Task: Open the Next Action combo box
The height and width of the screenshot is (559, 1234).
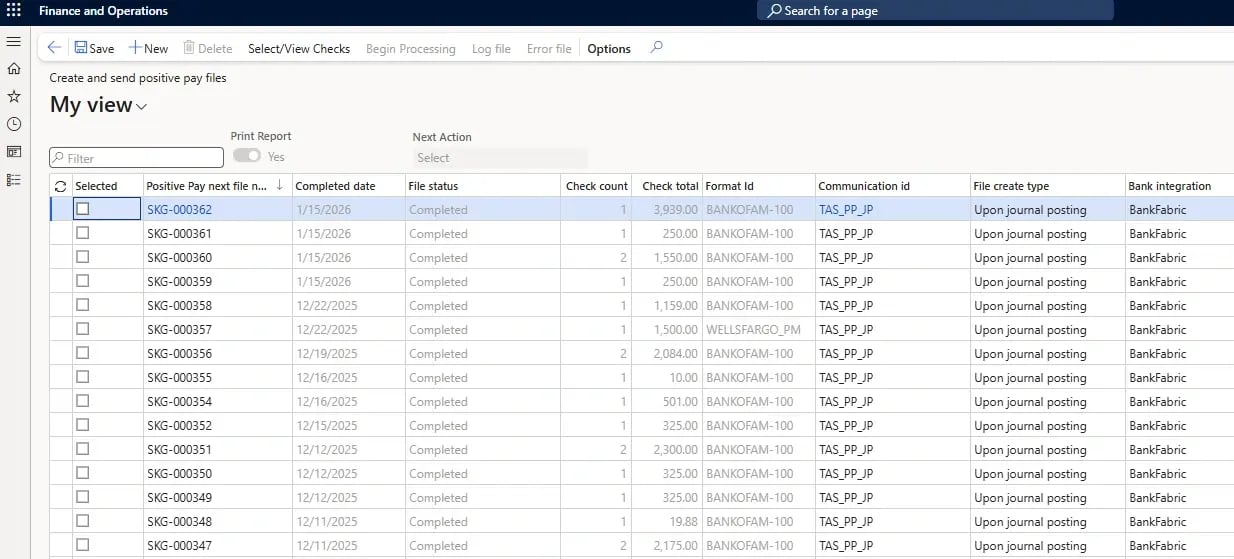Action: point(500,158)
